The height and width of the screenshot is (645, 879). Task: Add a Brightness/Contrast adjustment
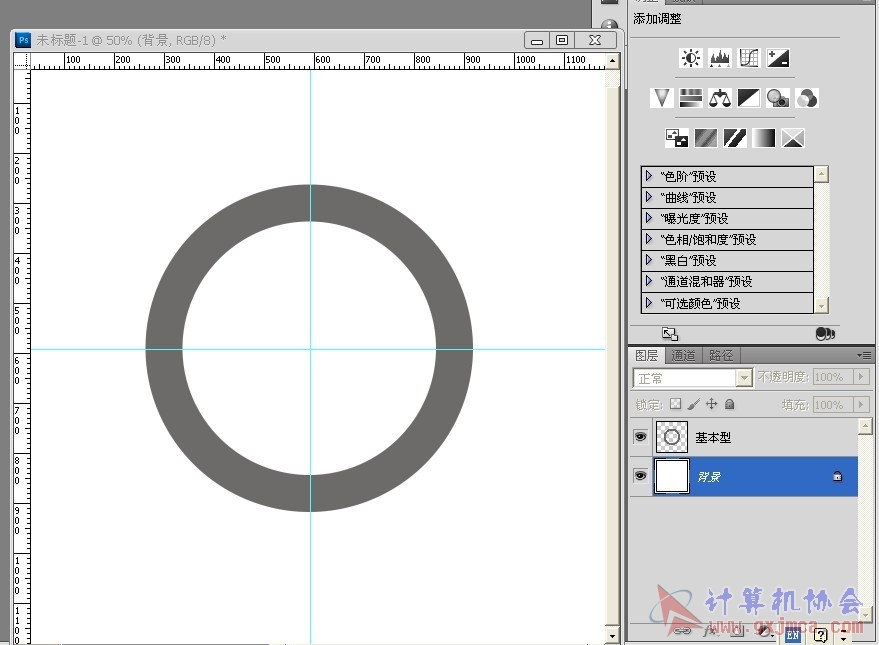pyautogui.click(x=691, y=58)
